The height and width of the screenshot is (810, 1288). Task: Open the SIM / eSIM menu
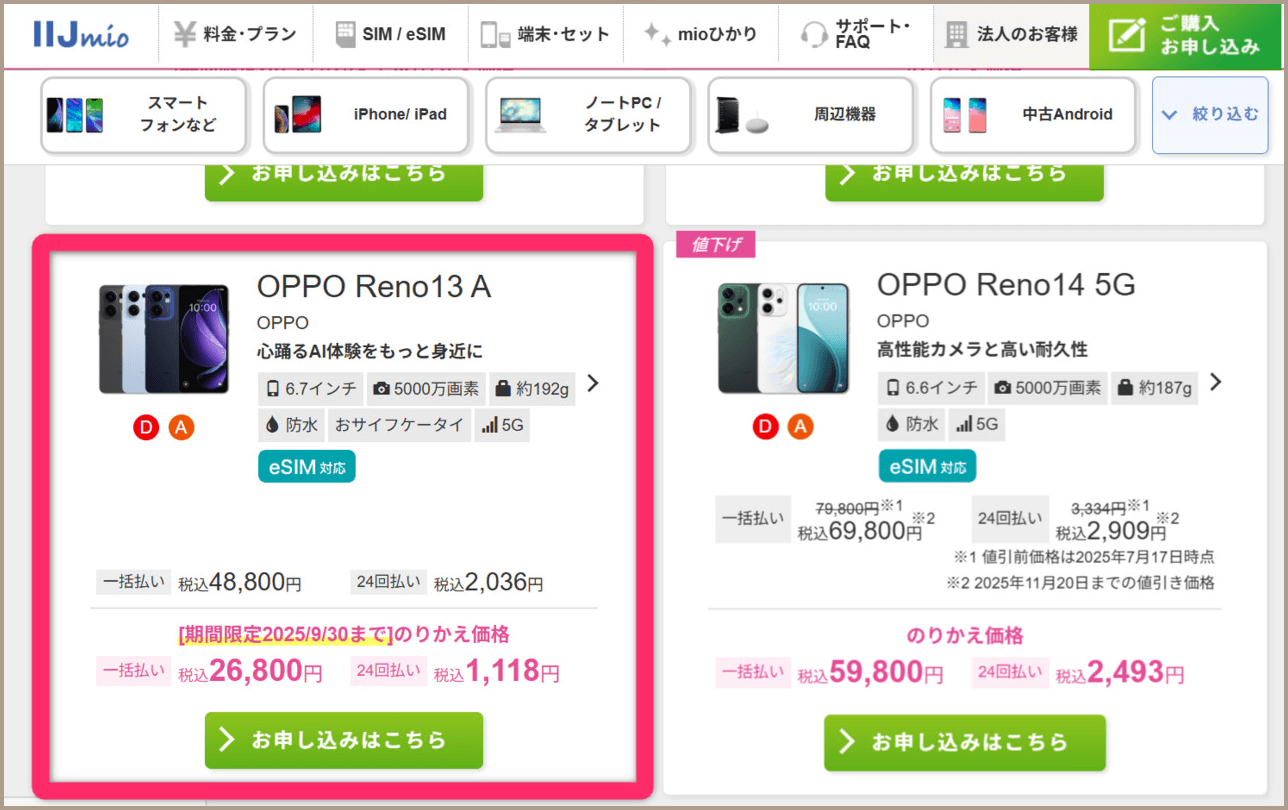390,34
